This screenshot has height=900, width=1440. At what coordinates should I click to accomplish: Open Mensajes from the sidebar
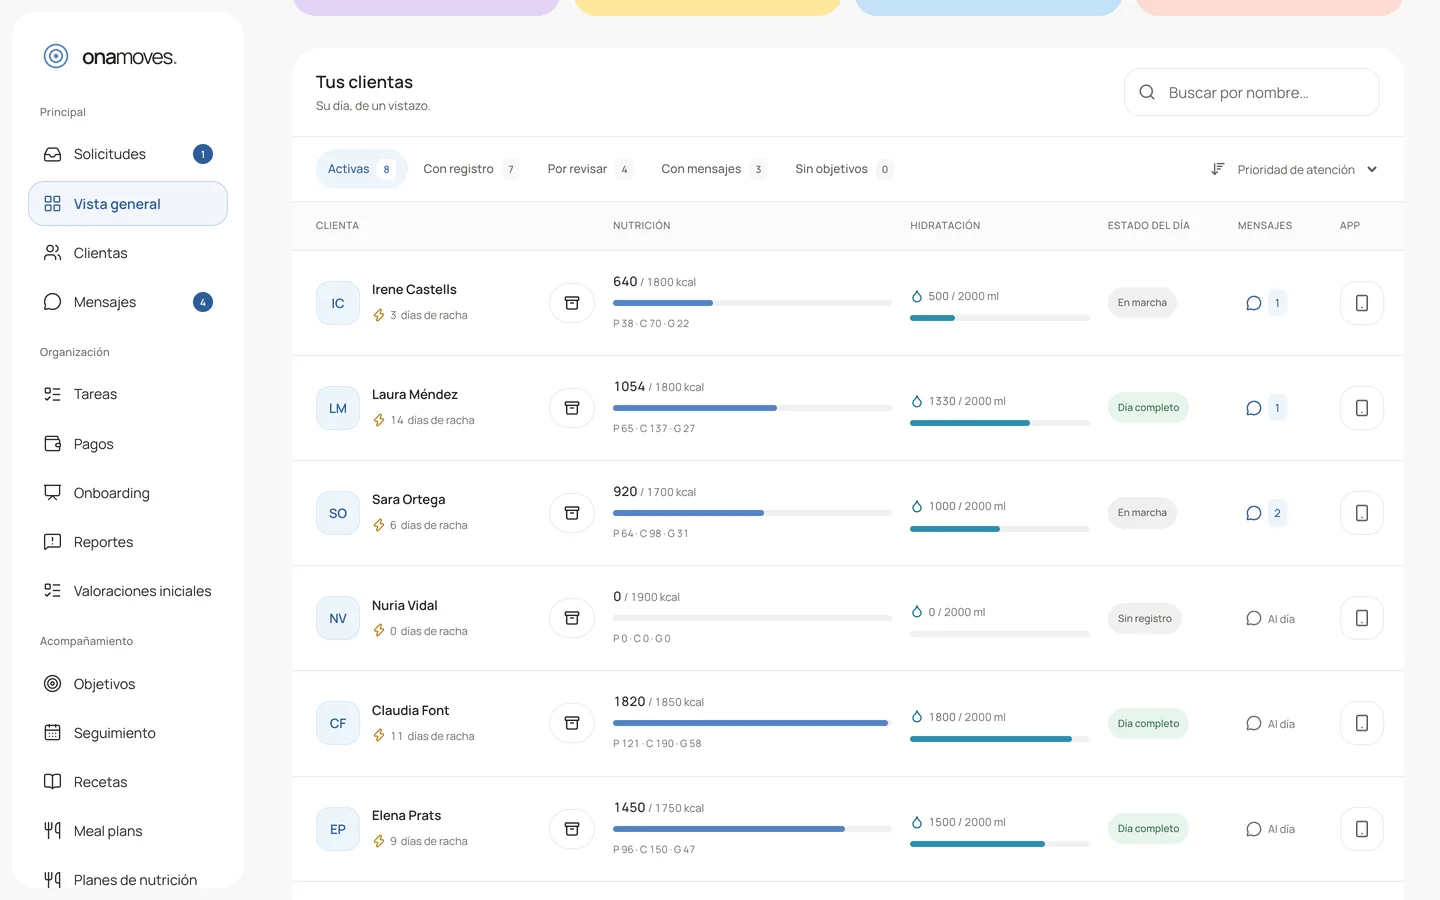(x=128, y=302)
